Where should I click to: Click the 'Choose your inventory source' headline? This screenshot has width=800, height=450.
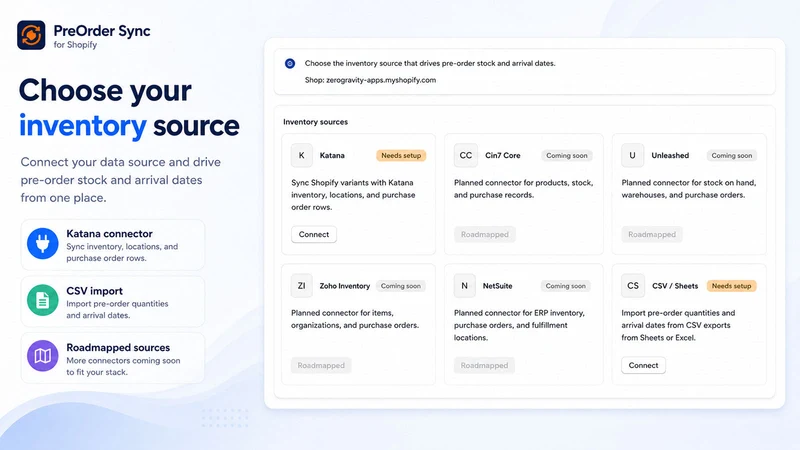click(x=129, y=108)
